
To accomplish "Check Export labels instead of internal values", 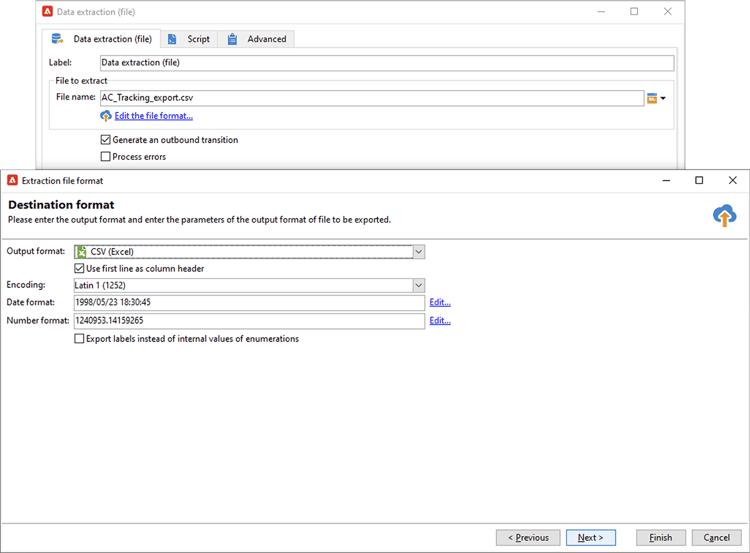I will (x=79, y=339).
